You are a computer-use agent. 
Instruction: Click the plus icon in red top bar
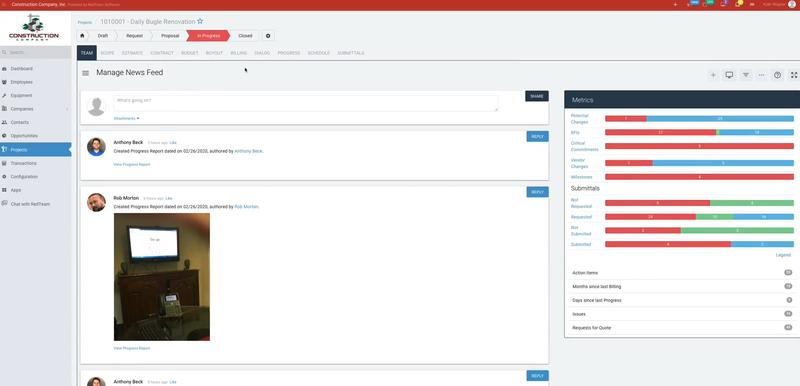tap(676, 5)
